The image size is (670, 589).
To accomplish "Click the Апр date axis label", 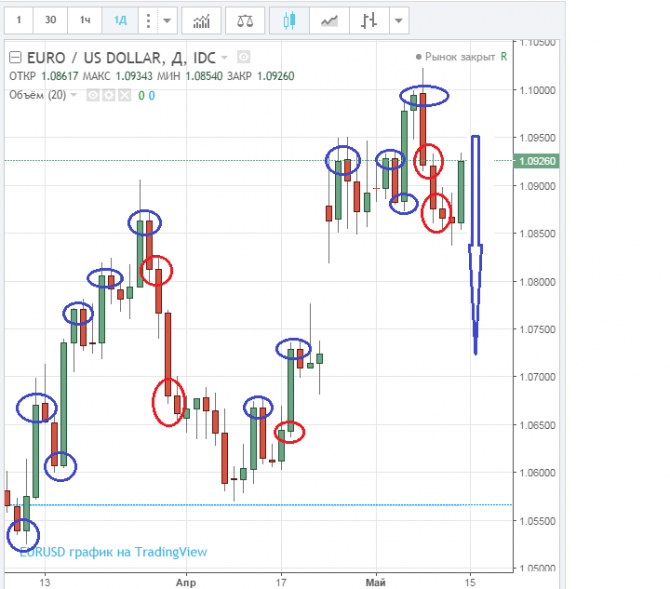I will coord(186,582).
